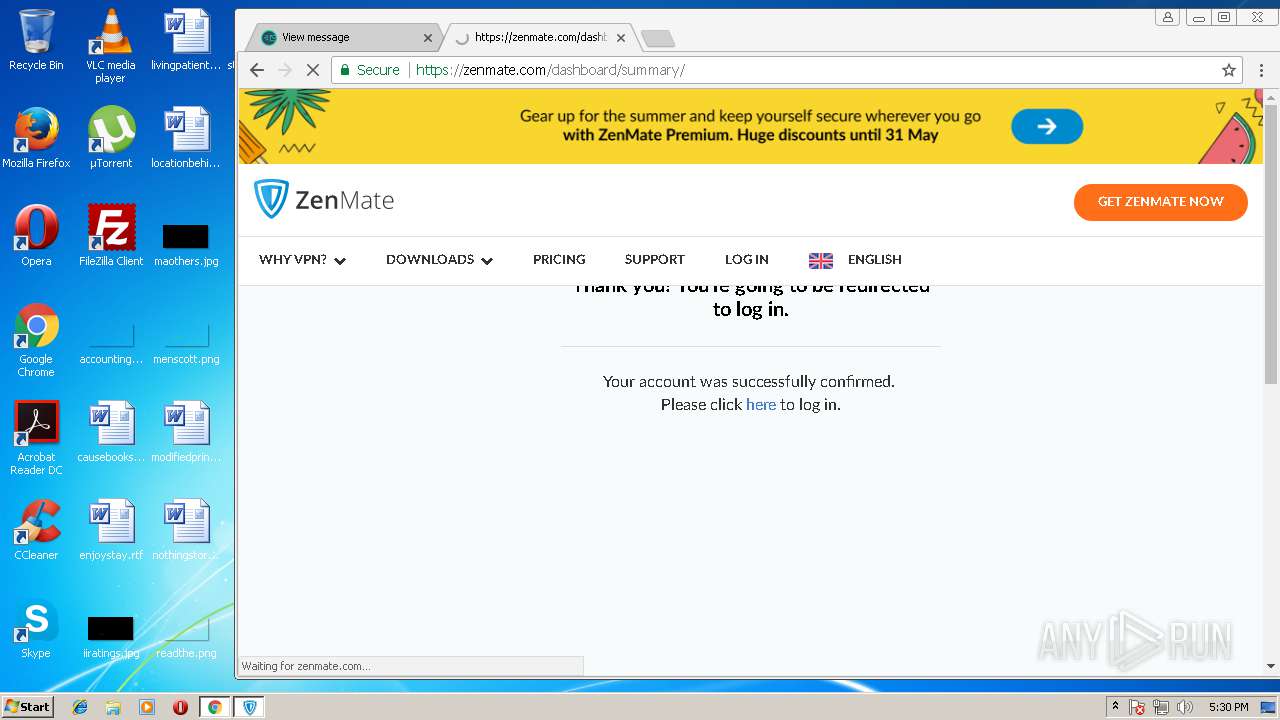Open a new Chrome tab

(658, 38)
